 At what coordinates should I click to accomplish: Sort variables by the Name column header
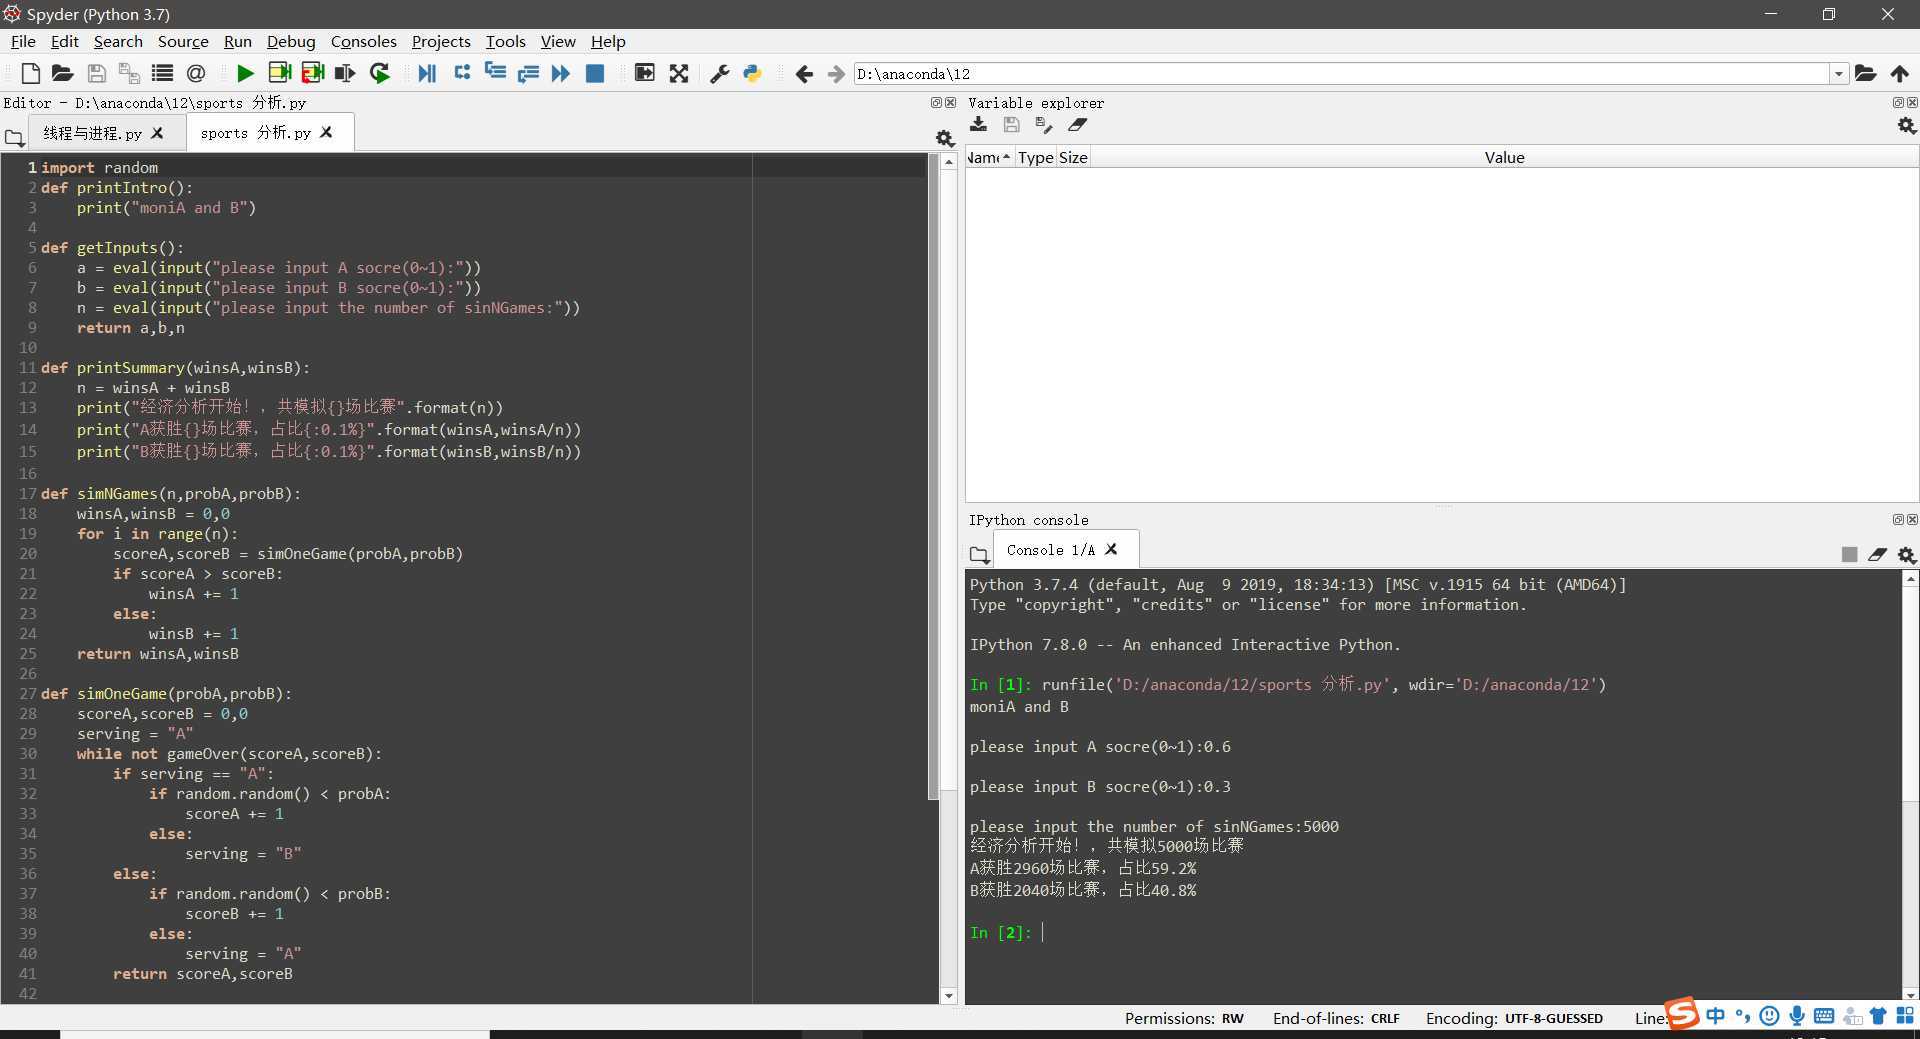[x=985, y=157]
